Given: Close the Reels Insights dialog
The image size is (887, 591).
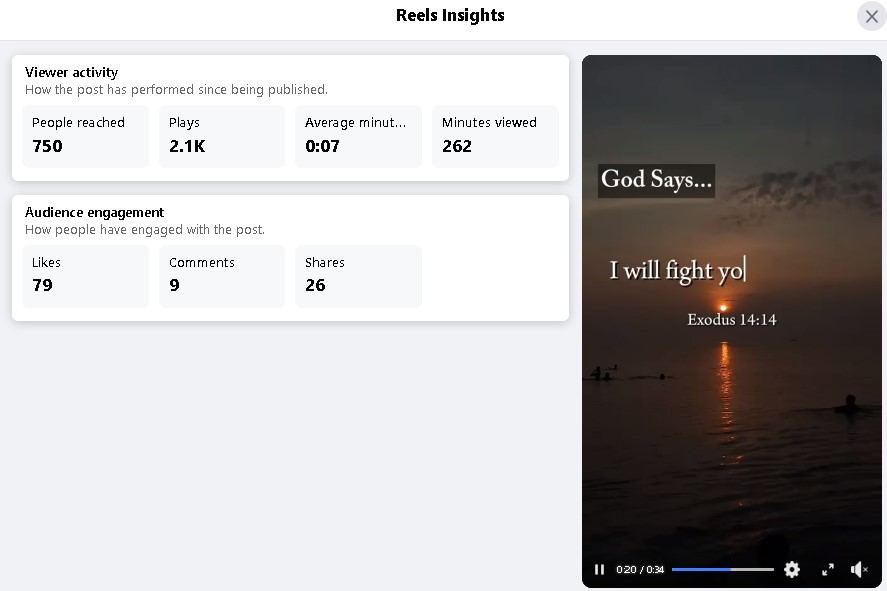Looking at the screenshot, I should coord(871,16).
